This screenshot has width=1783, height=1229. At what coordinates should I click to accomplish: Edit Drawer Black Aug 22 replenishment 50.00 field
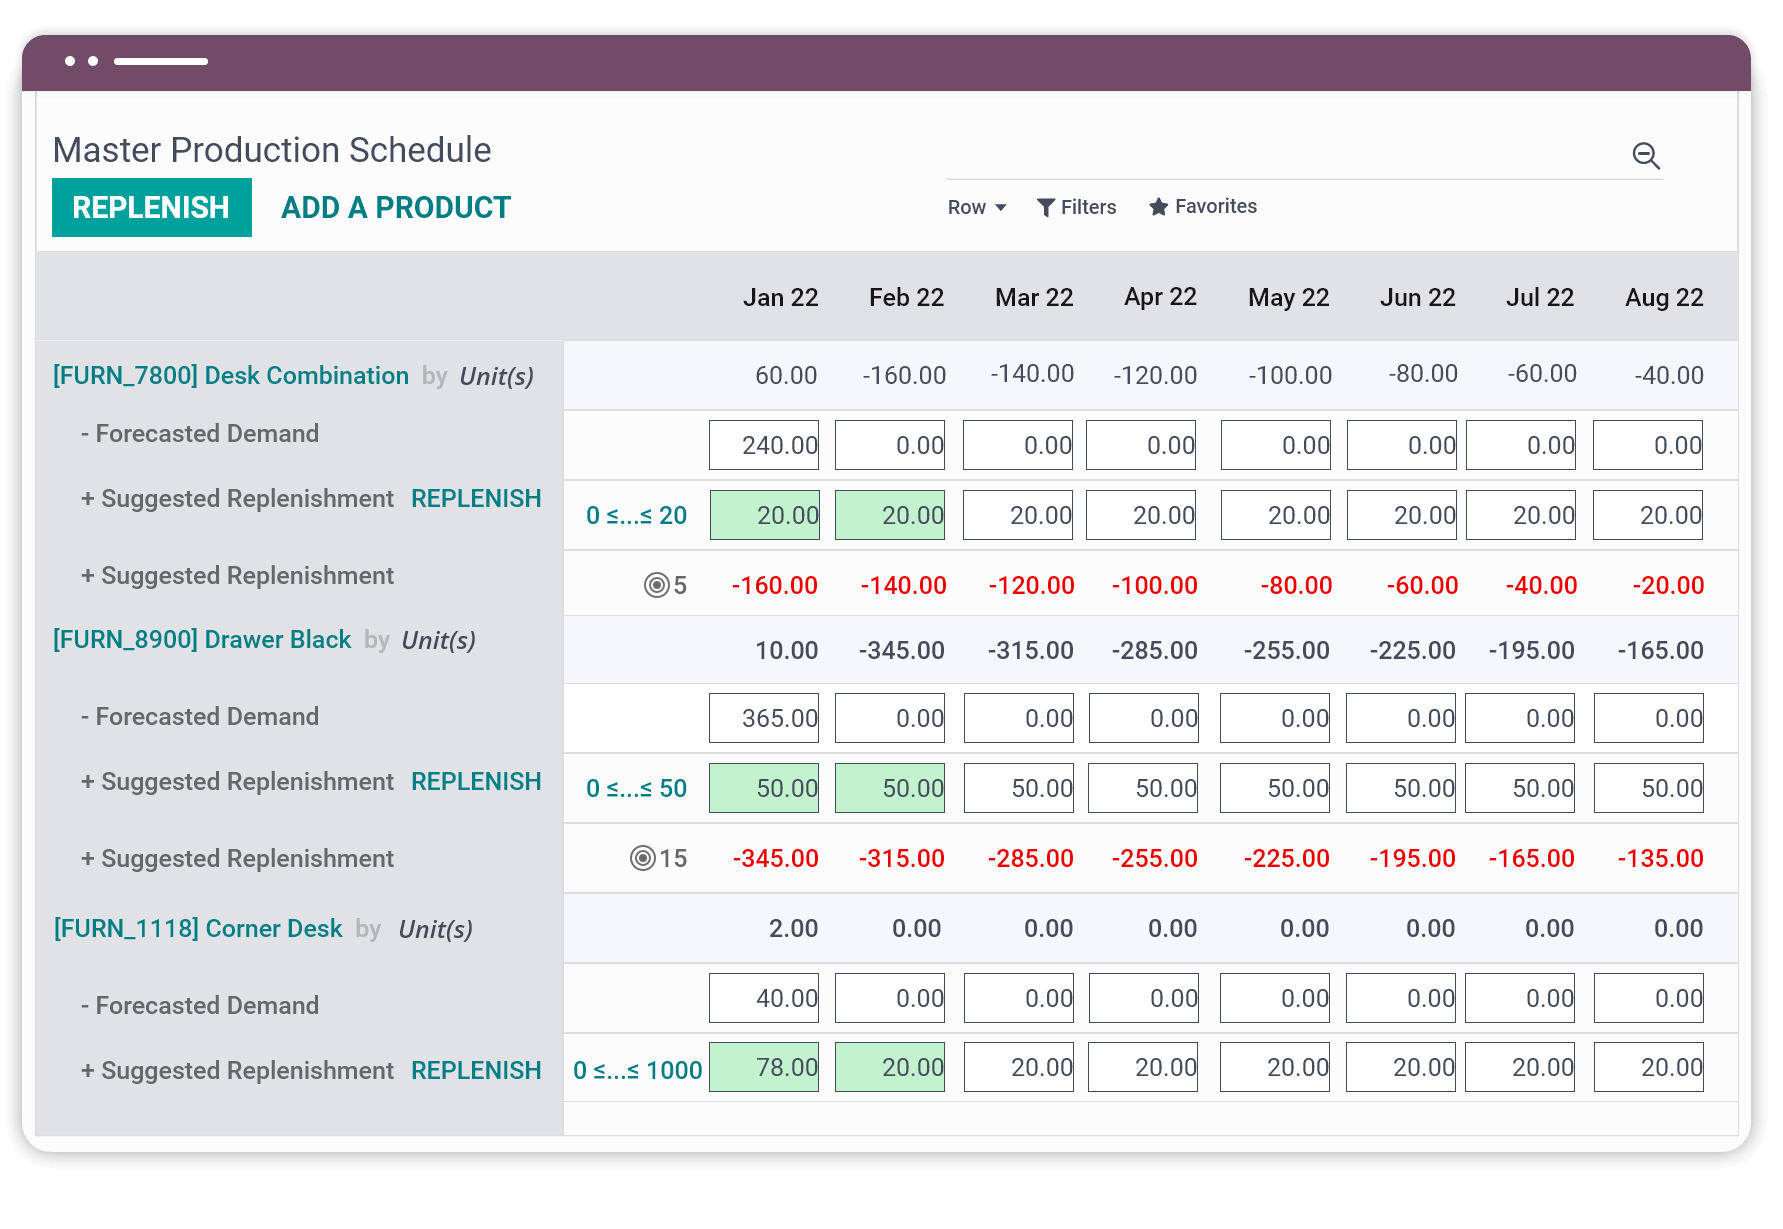pos(1649,788)
